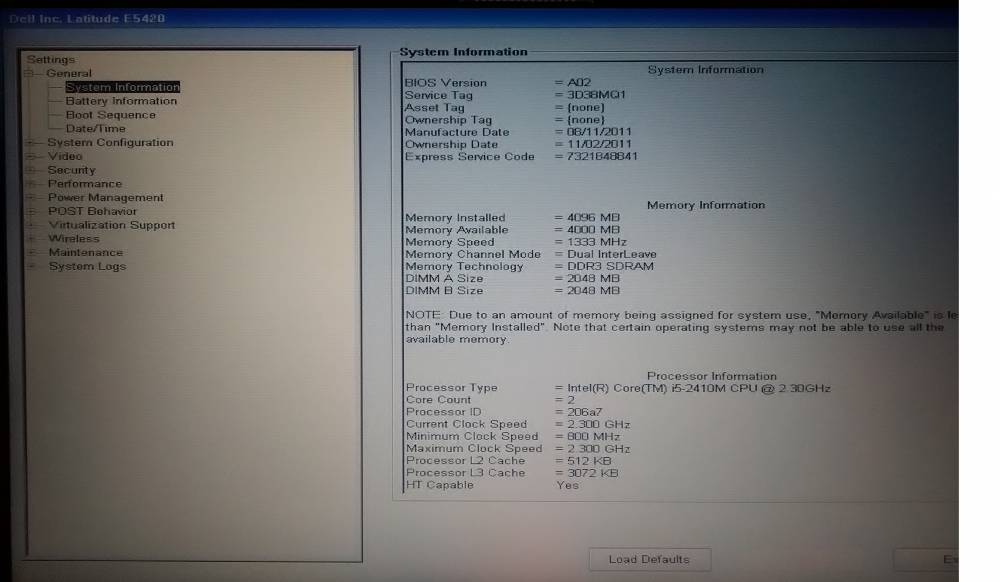Expand the Virtualization Support node
This screenshot has width=1000, height=582.
click(x=31, y=225)
